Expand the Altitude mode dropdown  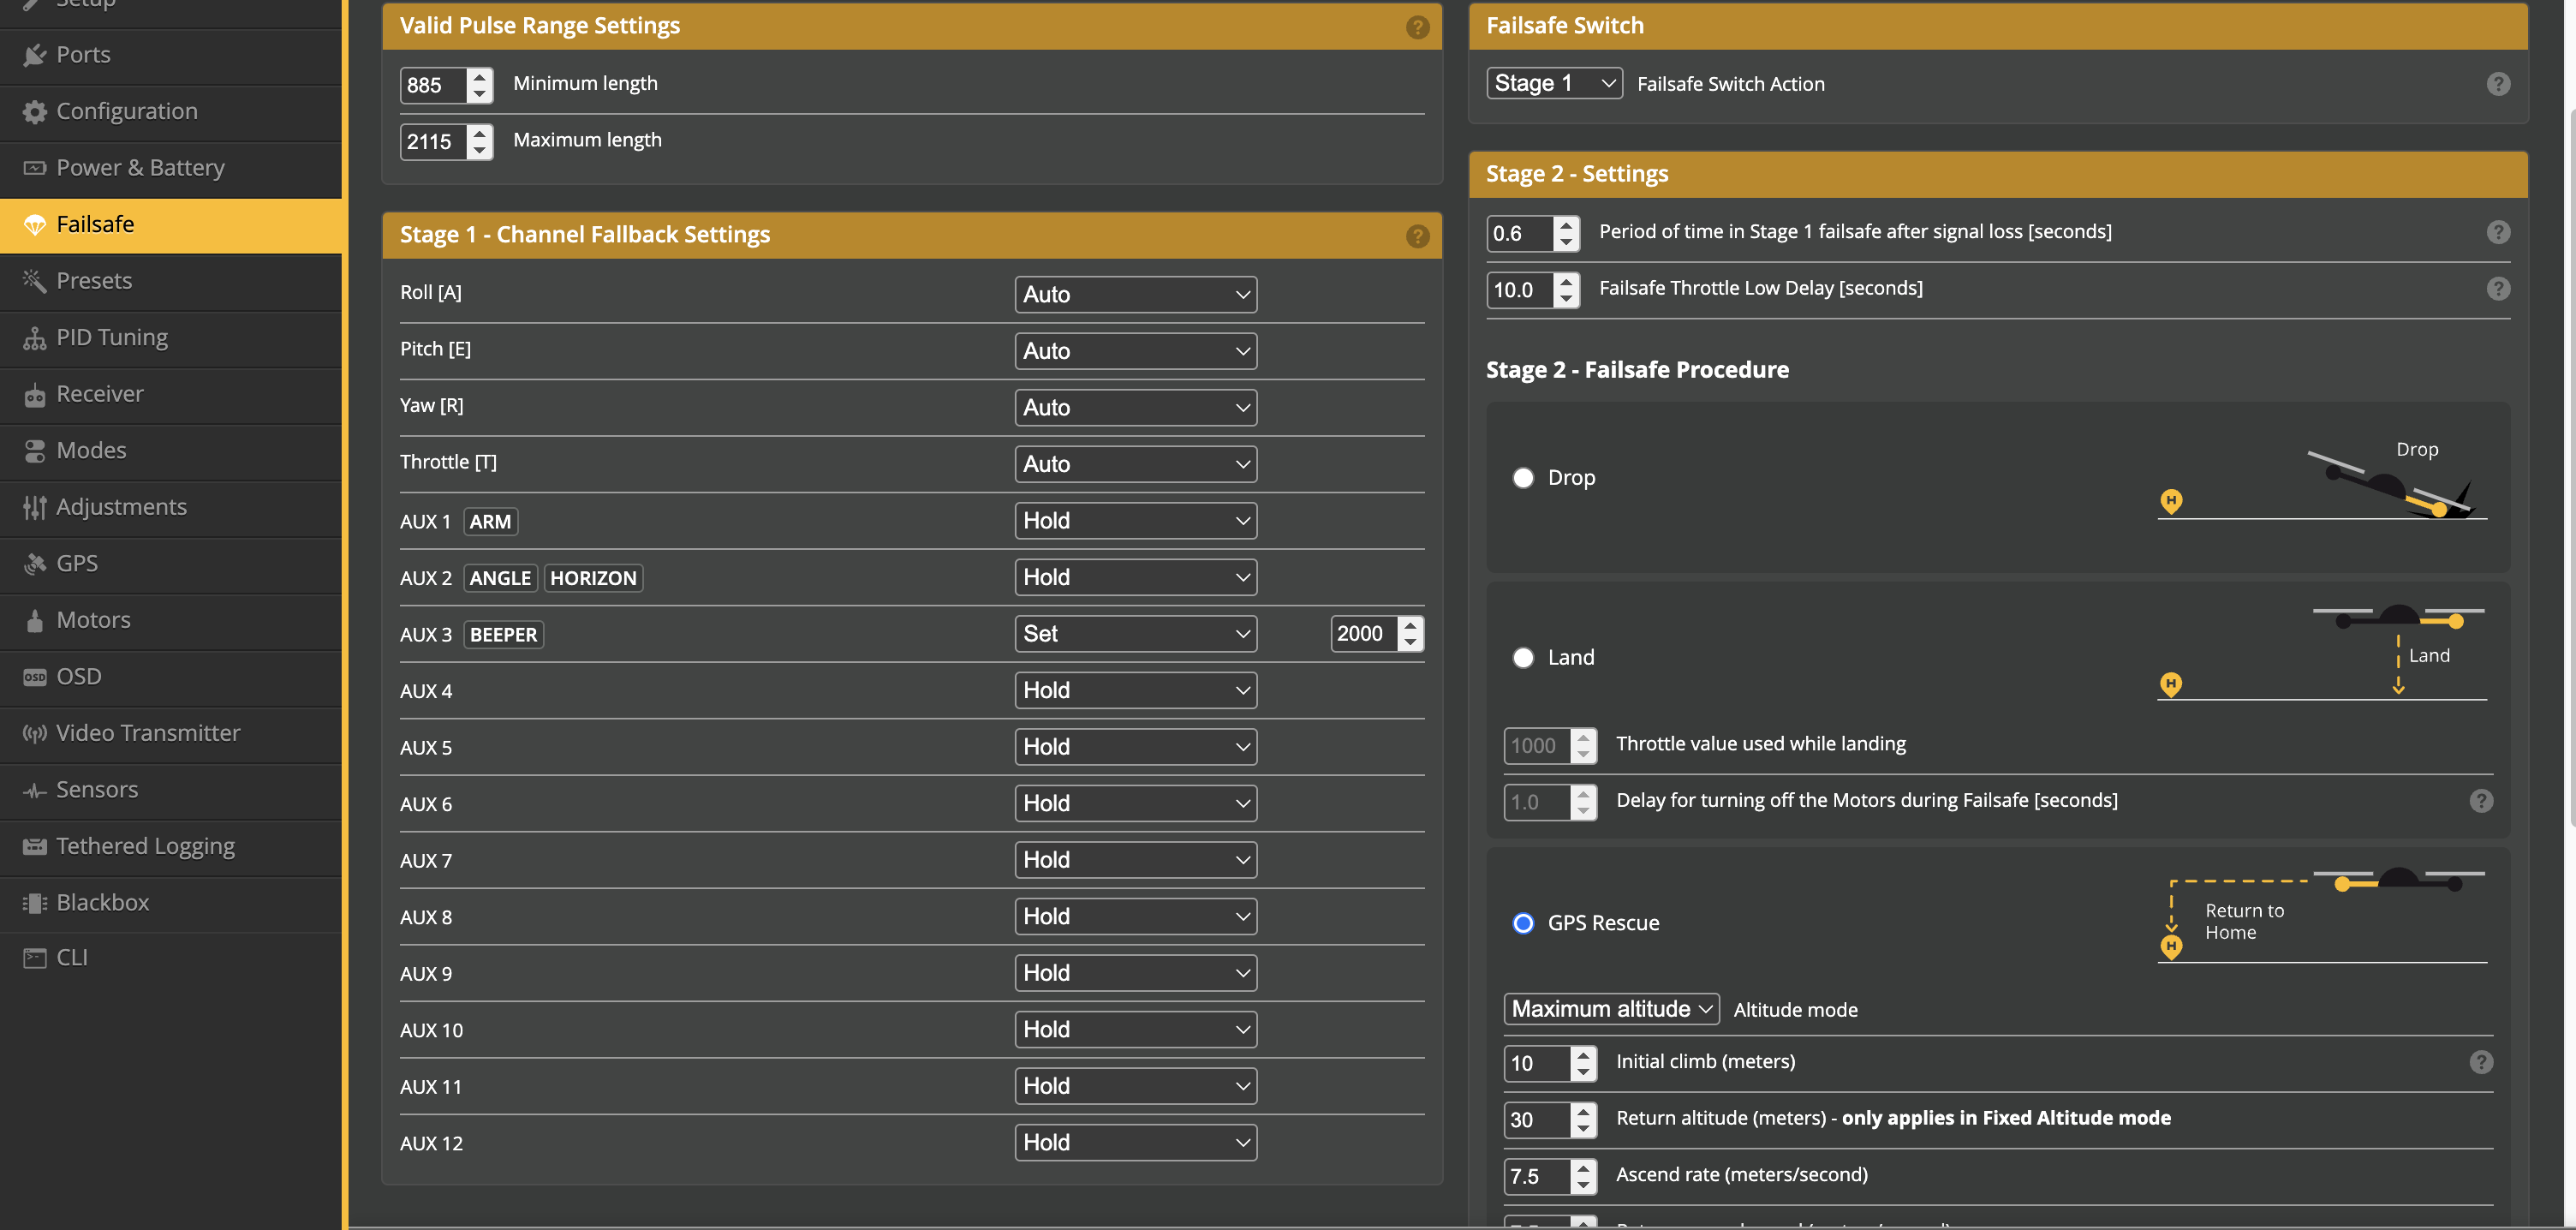[x=1610, y=1009]
